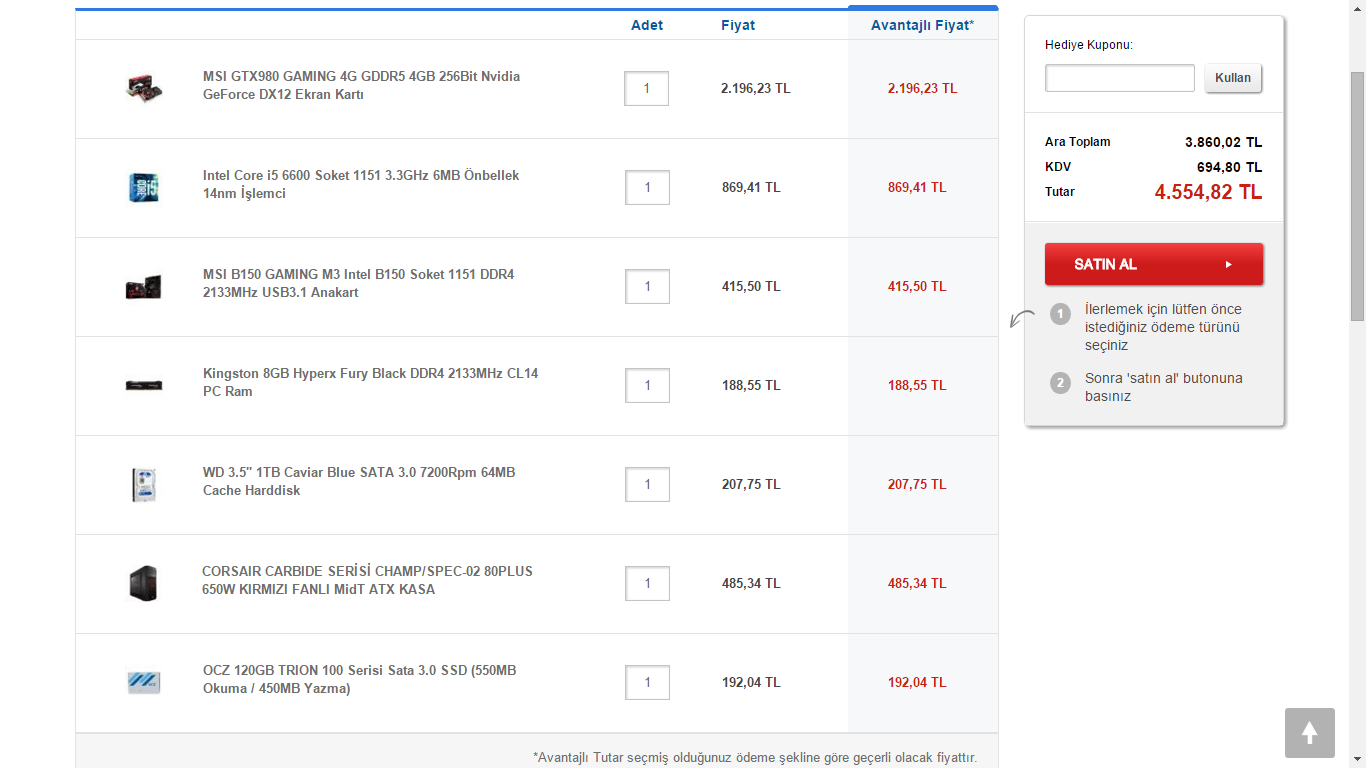The image size is (1366, 768).
Task: Click the red SATIN AL button
Action: click(1154, 264)
